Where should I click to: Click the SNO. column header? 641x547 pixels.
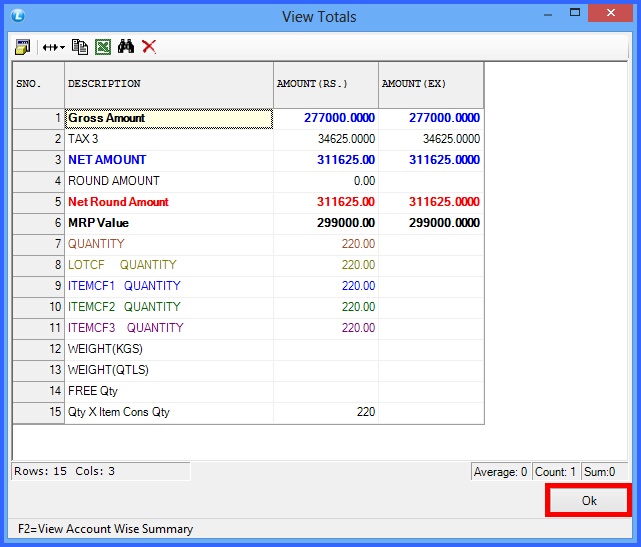pos(38,85)
